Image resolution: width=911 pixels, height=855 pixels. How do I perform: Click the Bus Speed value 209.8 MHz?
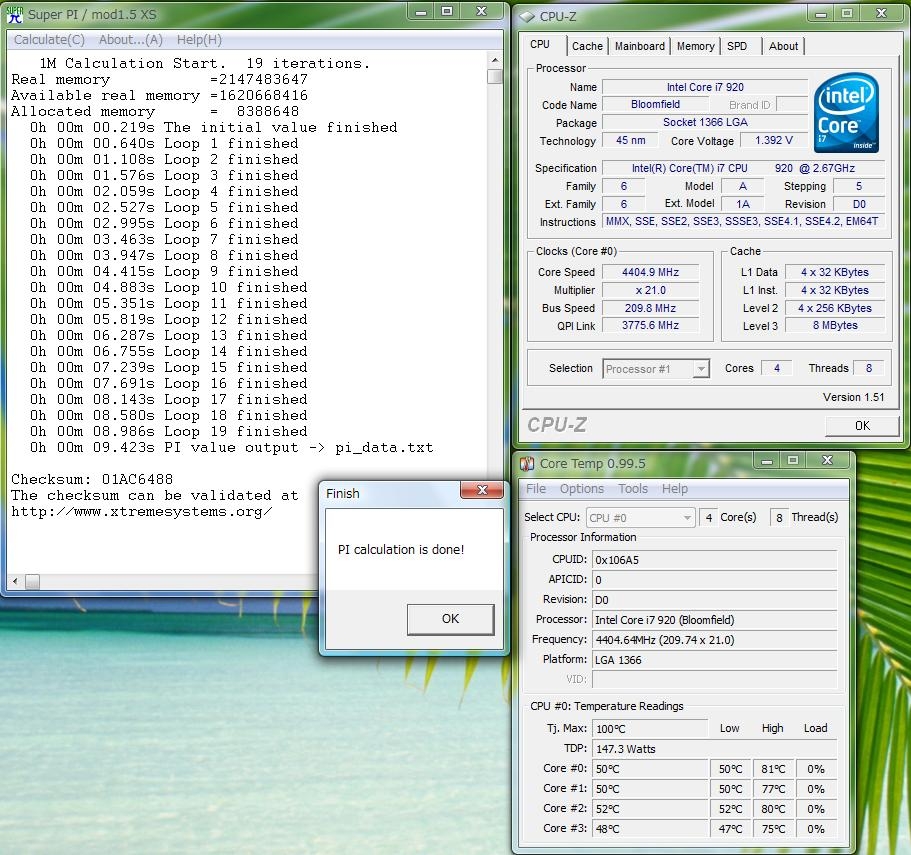650,308
